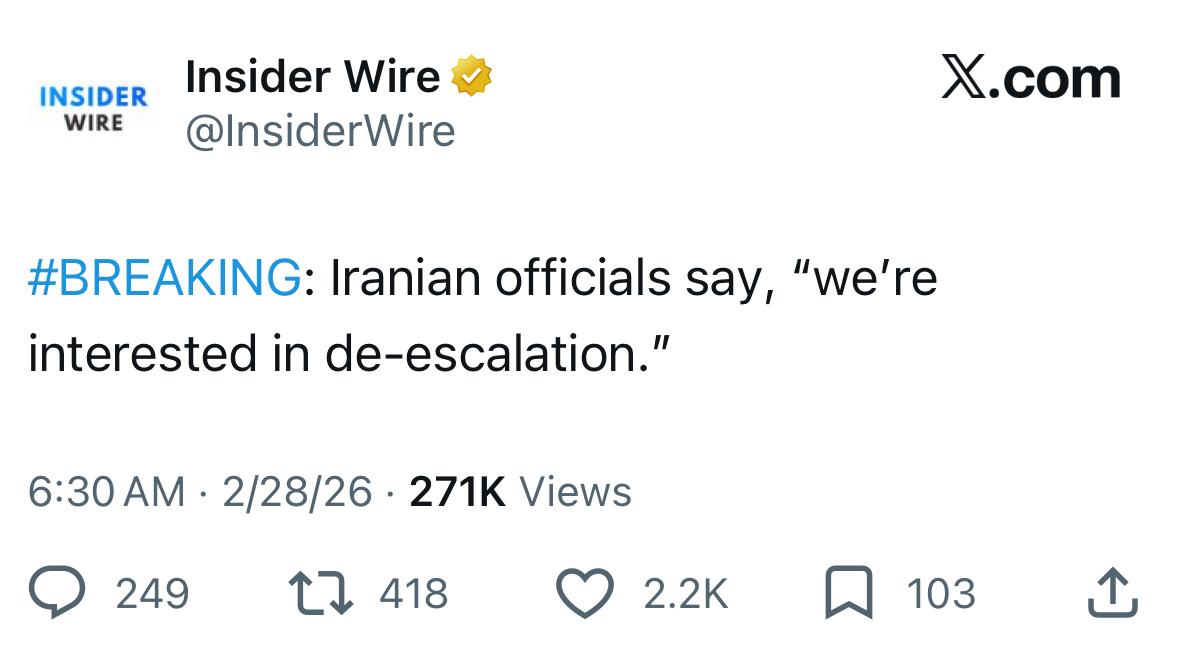1179x671 pixels.
Task: Click the 6:30 AM timestamp
Action: (x=107, y=491)
